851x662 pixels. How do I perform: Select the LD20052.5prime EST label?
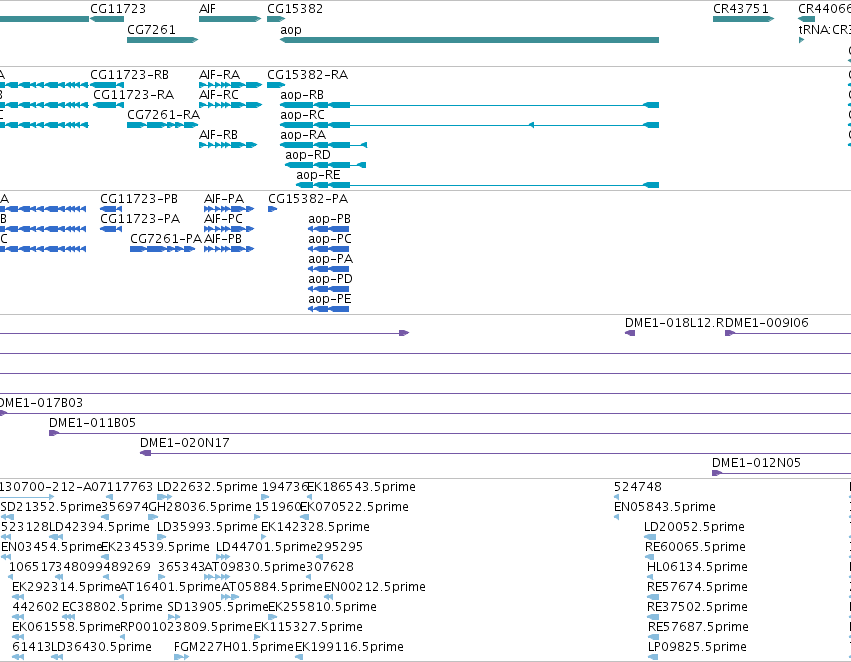pyautogui.click(x=694, y=527)
